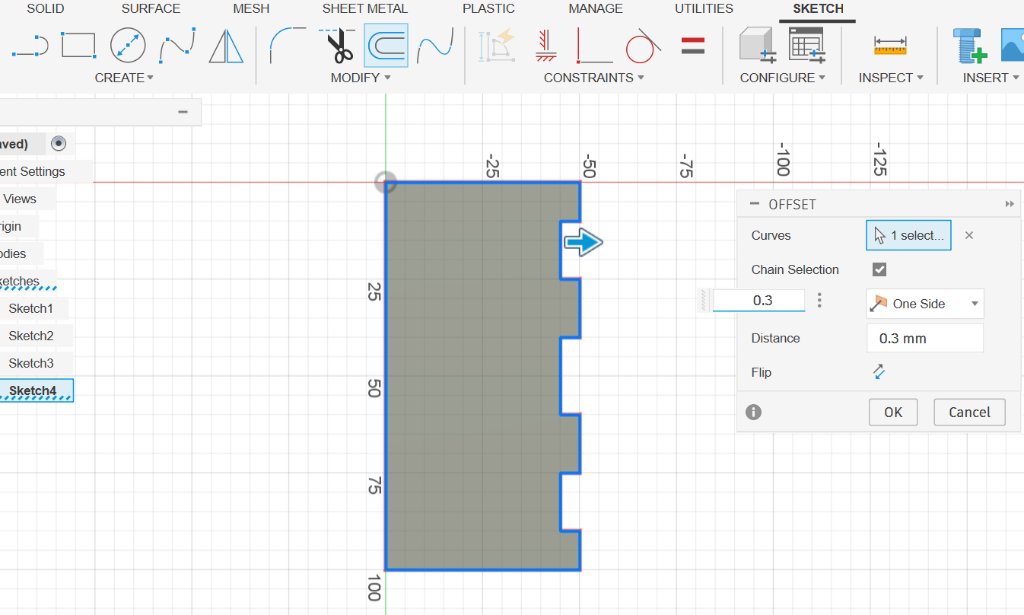
Task: Select Sketch3 in the browser
Action: (31, 363)
